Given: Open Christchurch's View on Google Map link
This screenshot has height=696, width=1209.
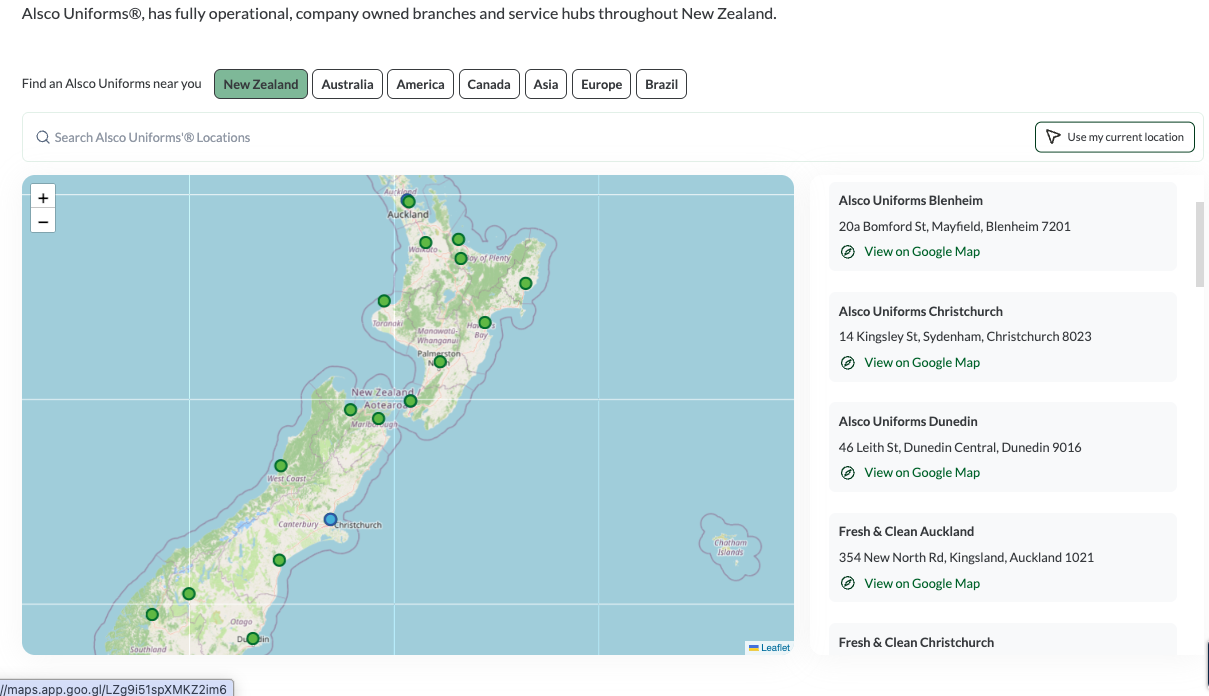Looking at the screenshot, I should (922, 363).
